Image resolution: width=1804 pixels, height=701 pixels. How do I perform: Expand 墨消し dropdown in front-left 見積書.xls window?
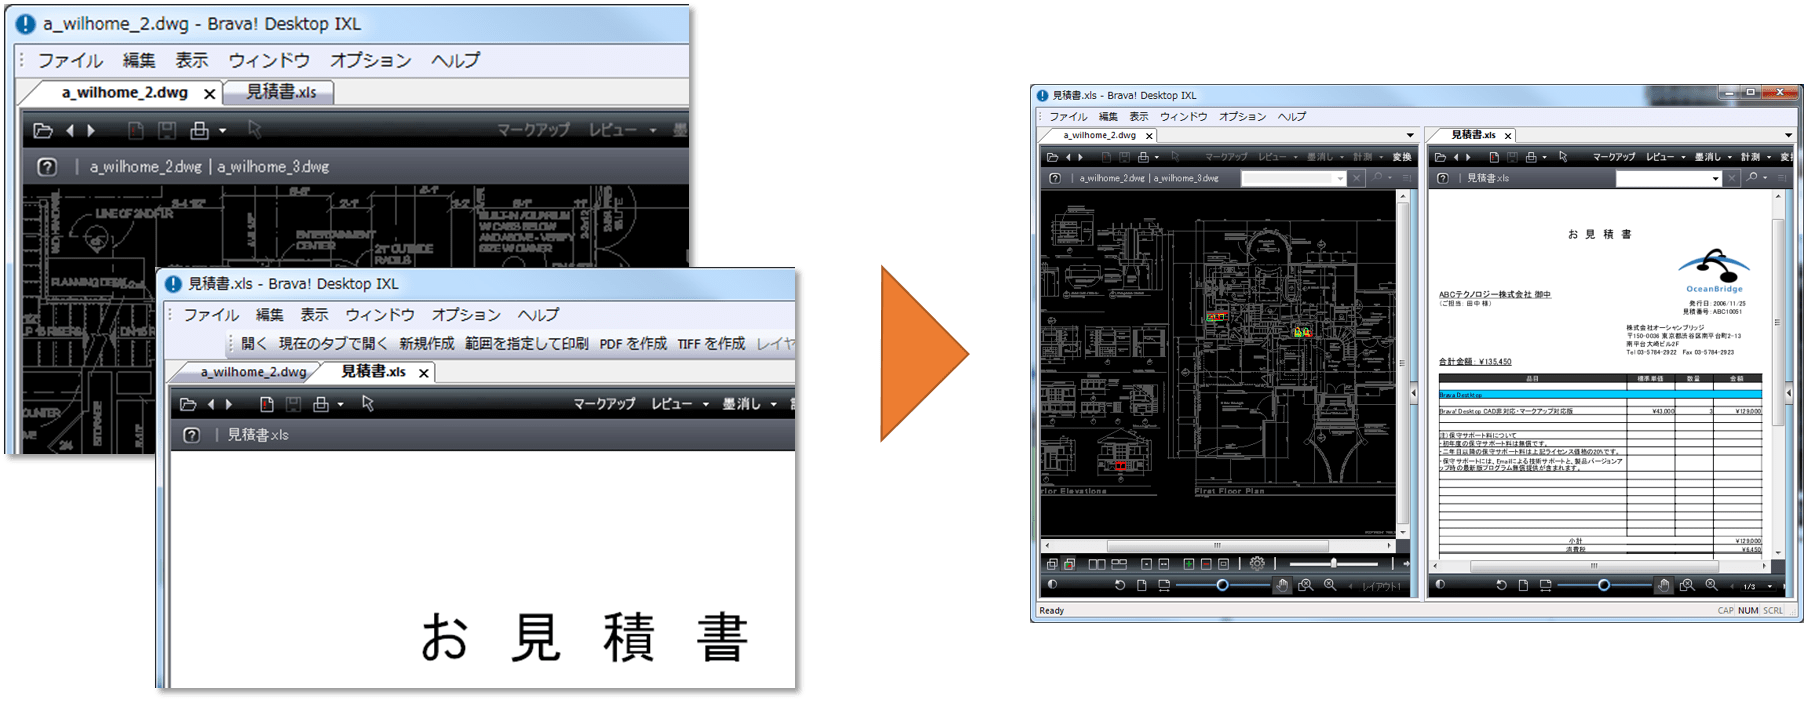(774, 404)
